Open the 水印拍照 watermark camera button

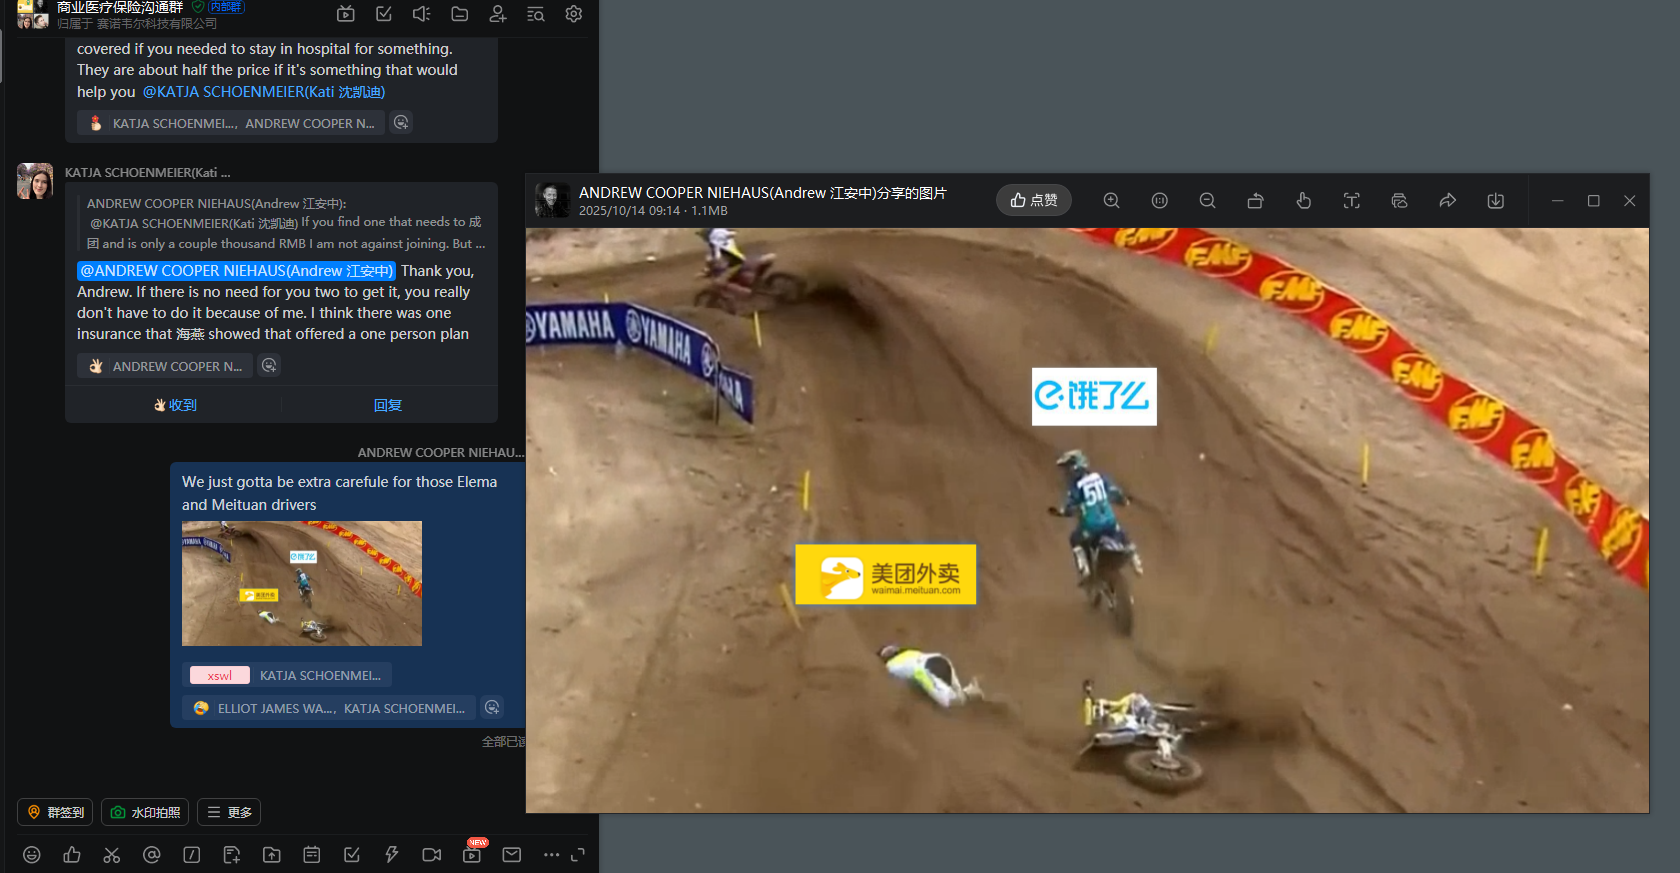pyautogui.click(x=145, y=812)
